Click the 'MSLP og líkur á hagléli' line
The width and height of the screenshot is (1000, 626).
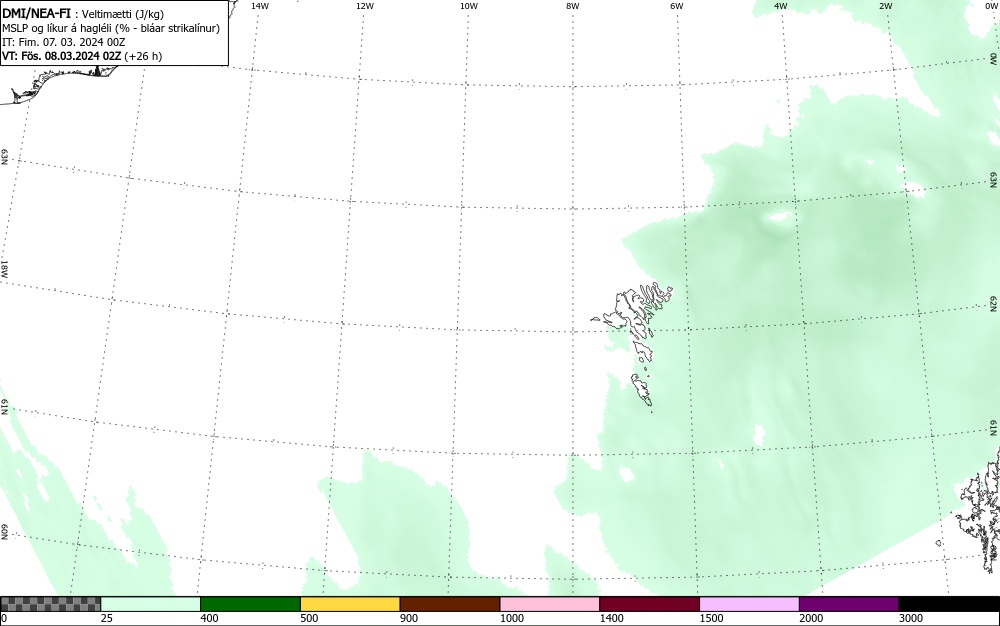coord(111,28)
